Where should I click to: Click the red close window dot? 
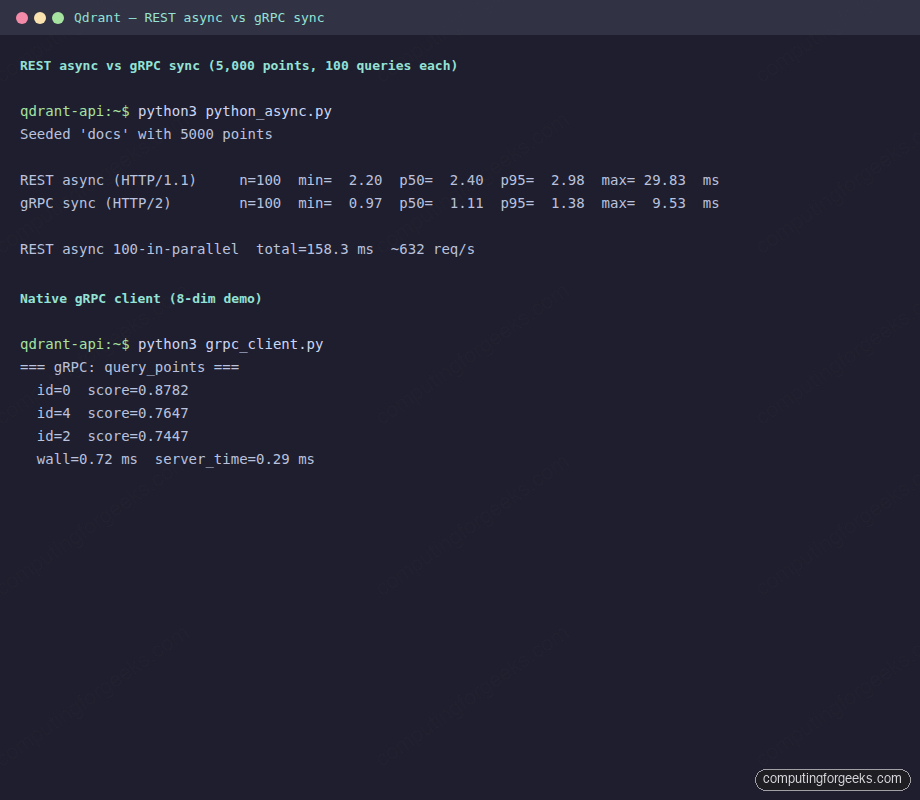point(22,18)
